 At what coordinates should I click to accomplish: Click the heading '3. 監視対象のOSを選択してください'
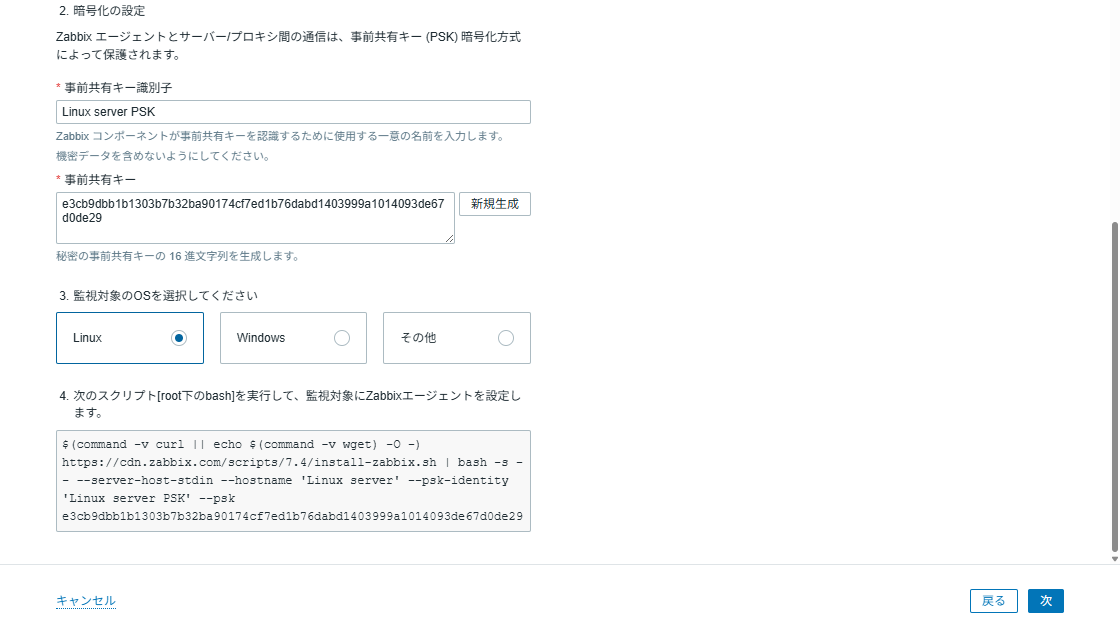point(159,296)
